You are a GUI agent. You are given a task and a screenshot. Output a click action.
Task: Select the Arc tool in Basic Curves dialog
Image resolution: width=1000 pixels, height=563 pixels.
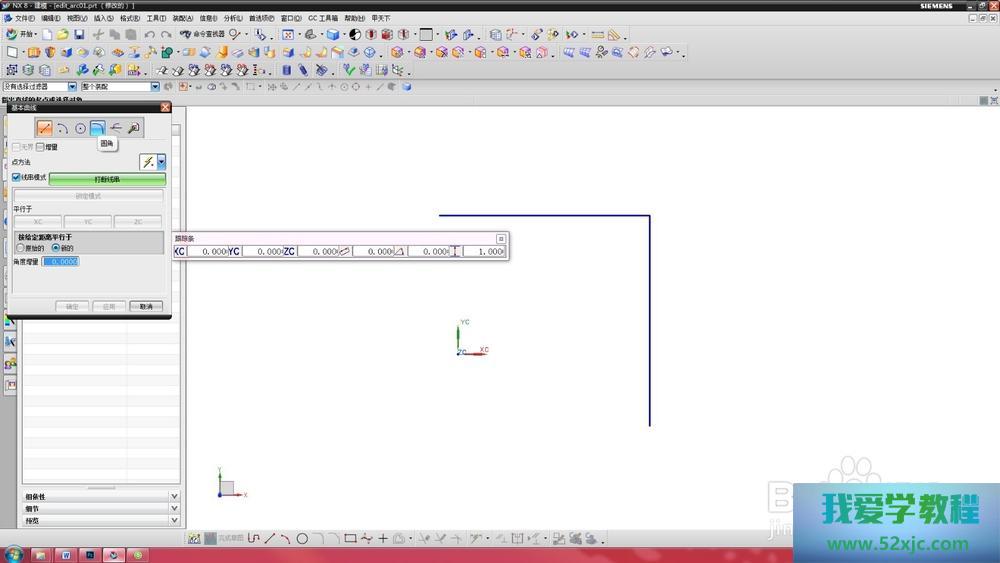pyautogui.click(x=62, y=128)
